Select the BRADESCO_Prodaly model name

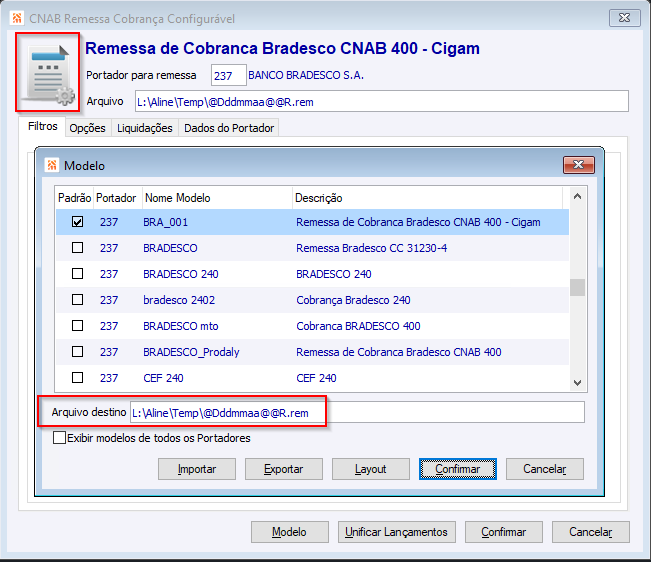(x=191, y=352)
